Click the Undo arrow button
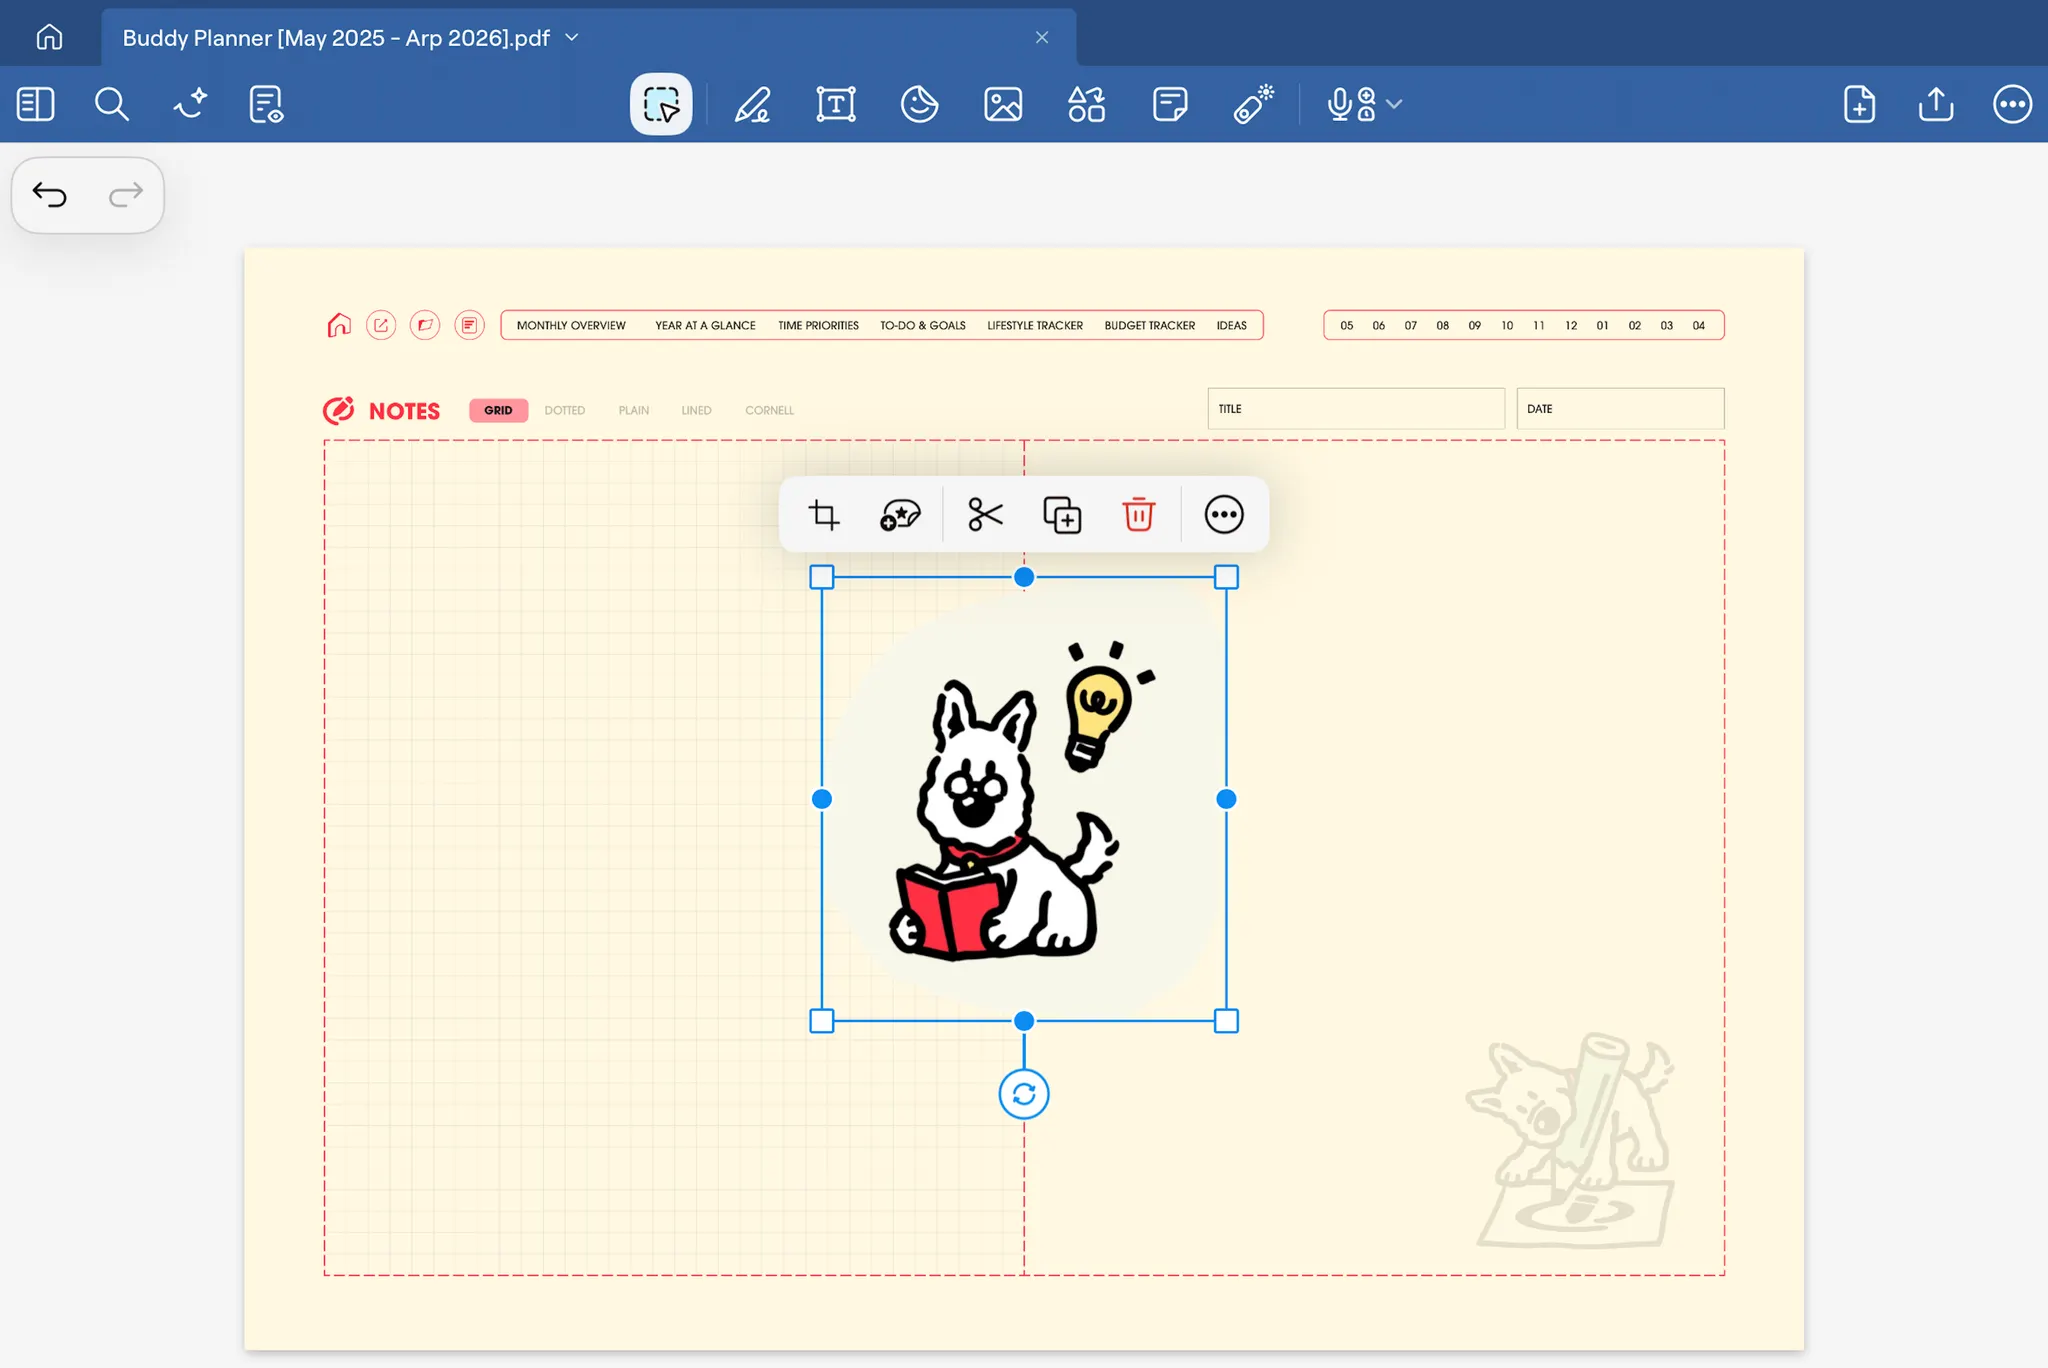 tap(50, 194)
